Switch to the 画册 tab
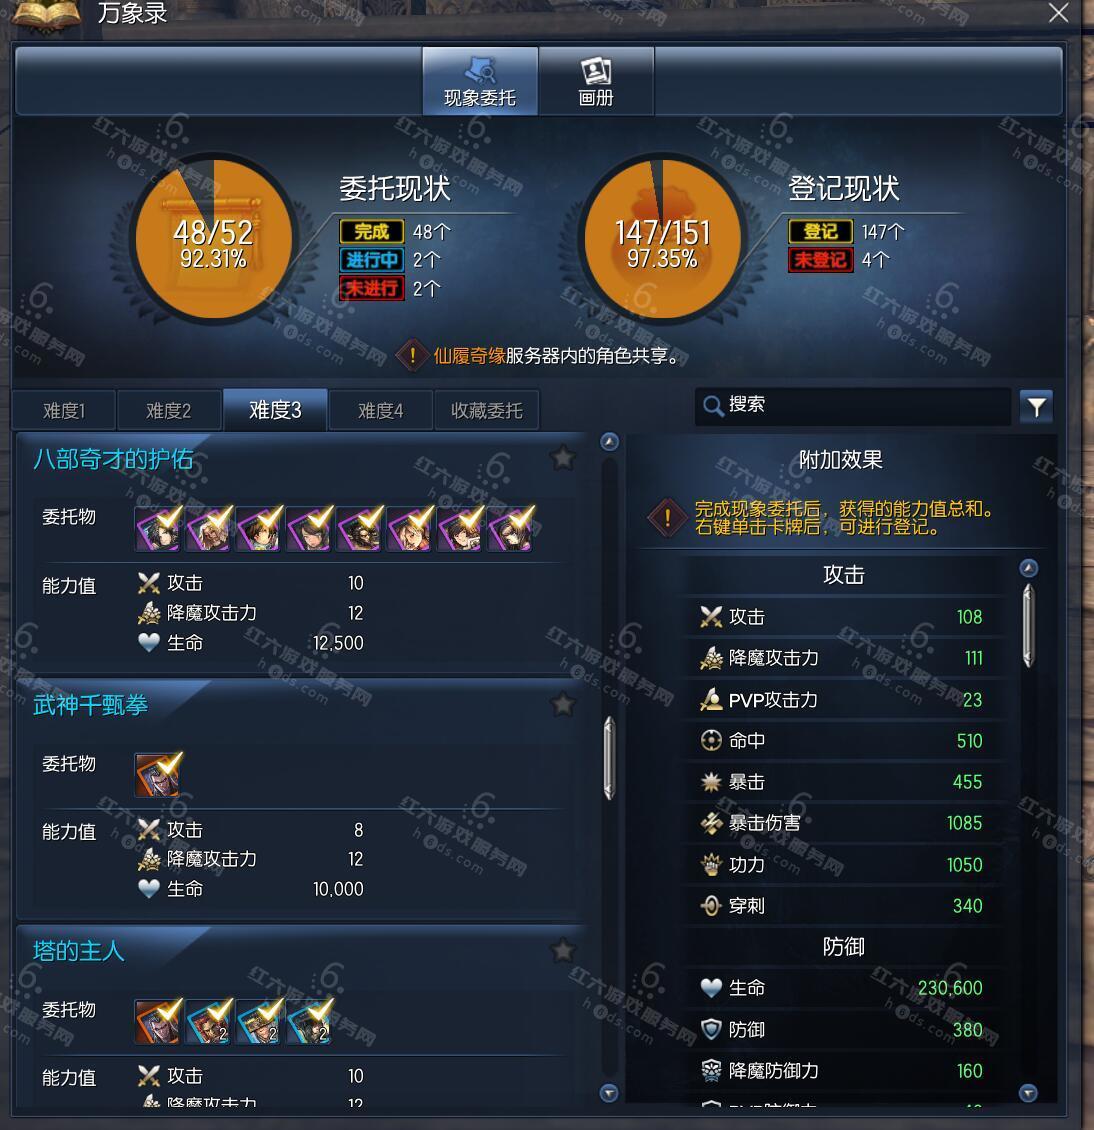Screen dimensions: 1094x1130 click(x=596, y=81)
